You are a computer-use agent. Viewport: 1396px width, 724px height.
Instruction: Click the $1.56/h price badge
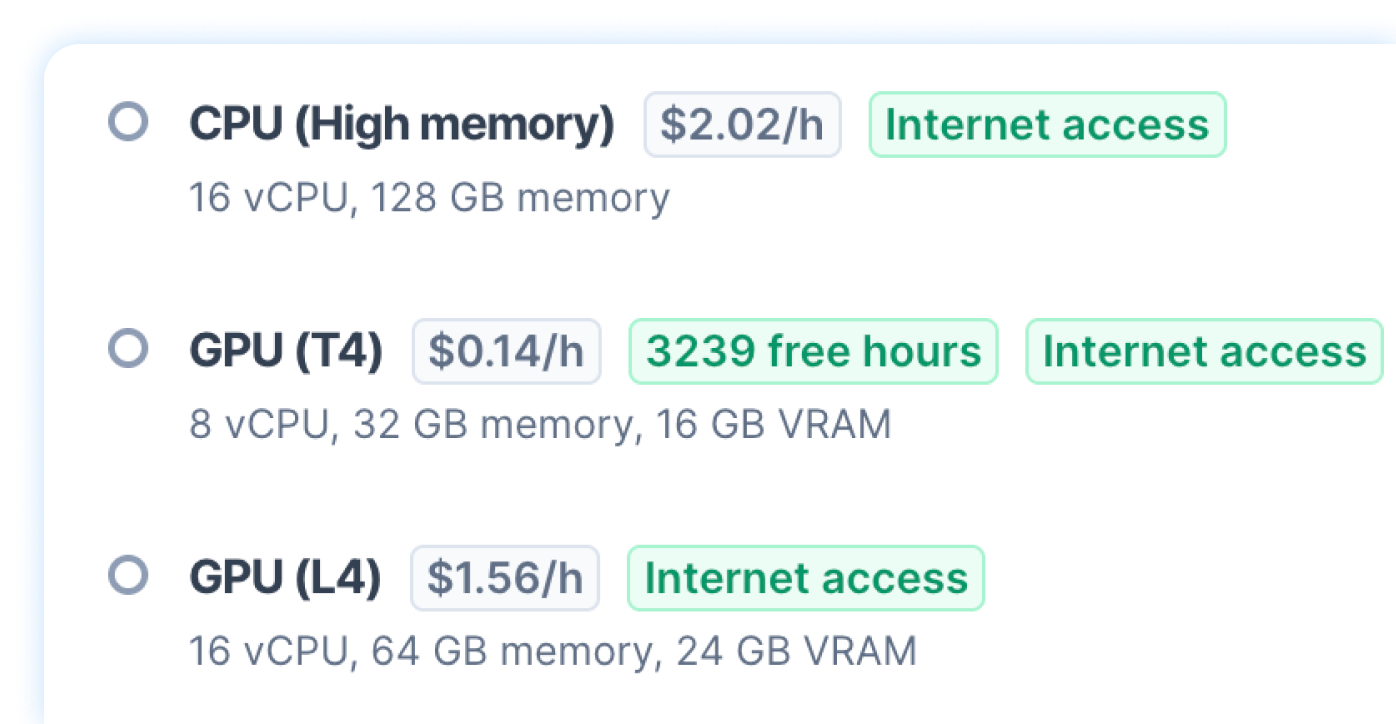505,578
